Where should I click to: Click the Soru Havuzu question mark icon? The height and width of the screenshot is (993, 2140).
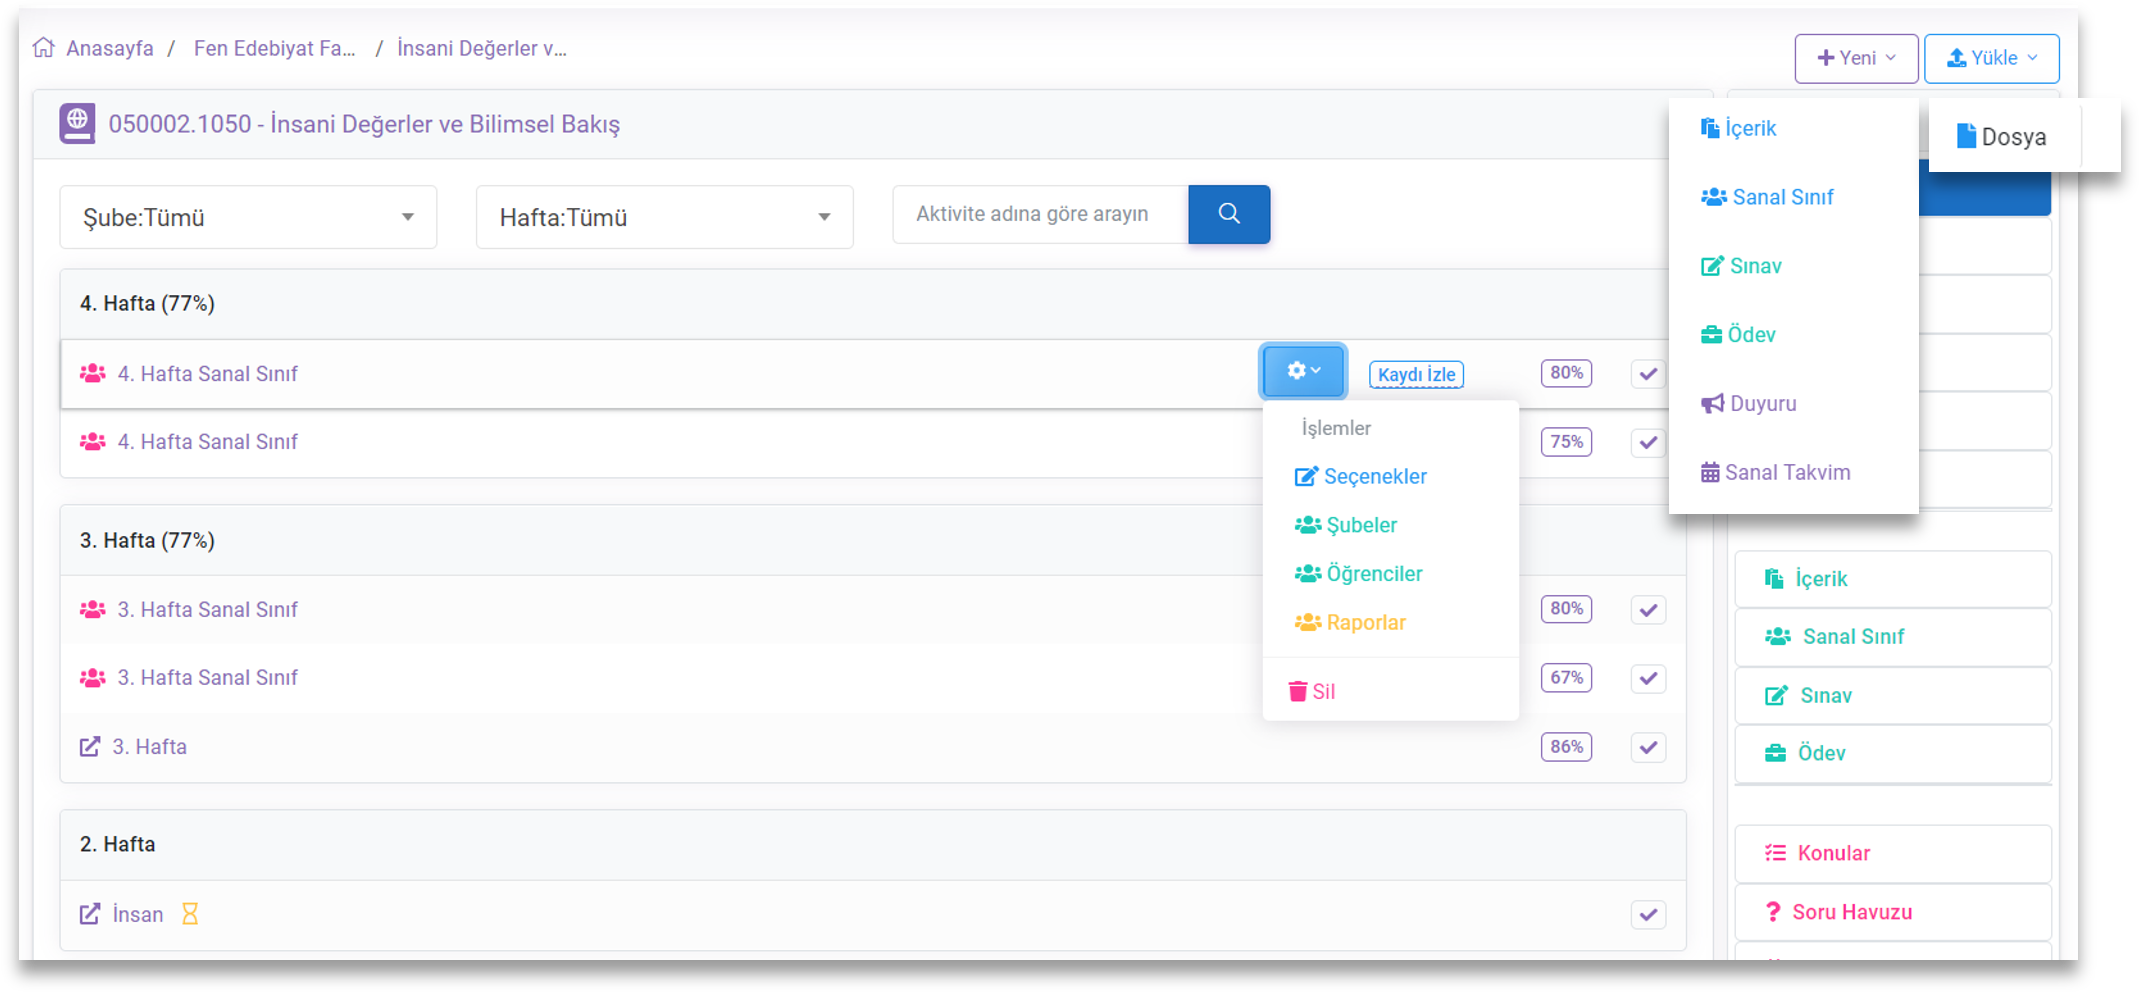(1773, 912)
